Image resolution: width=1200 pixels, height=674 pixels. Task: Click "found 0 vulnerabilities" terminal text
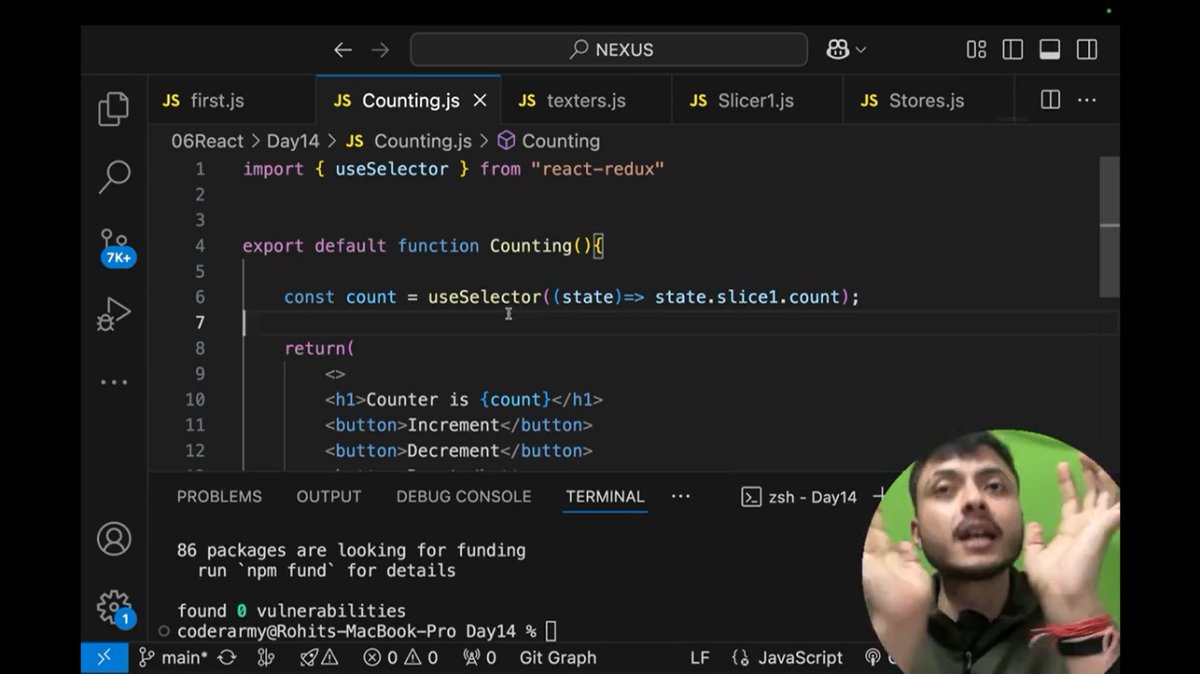[x=291, y=610]
